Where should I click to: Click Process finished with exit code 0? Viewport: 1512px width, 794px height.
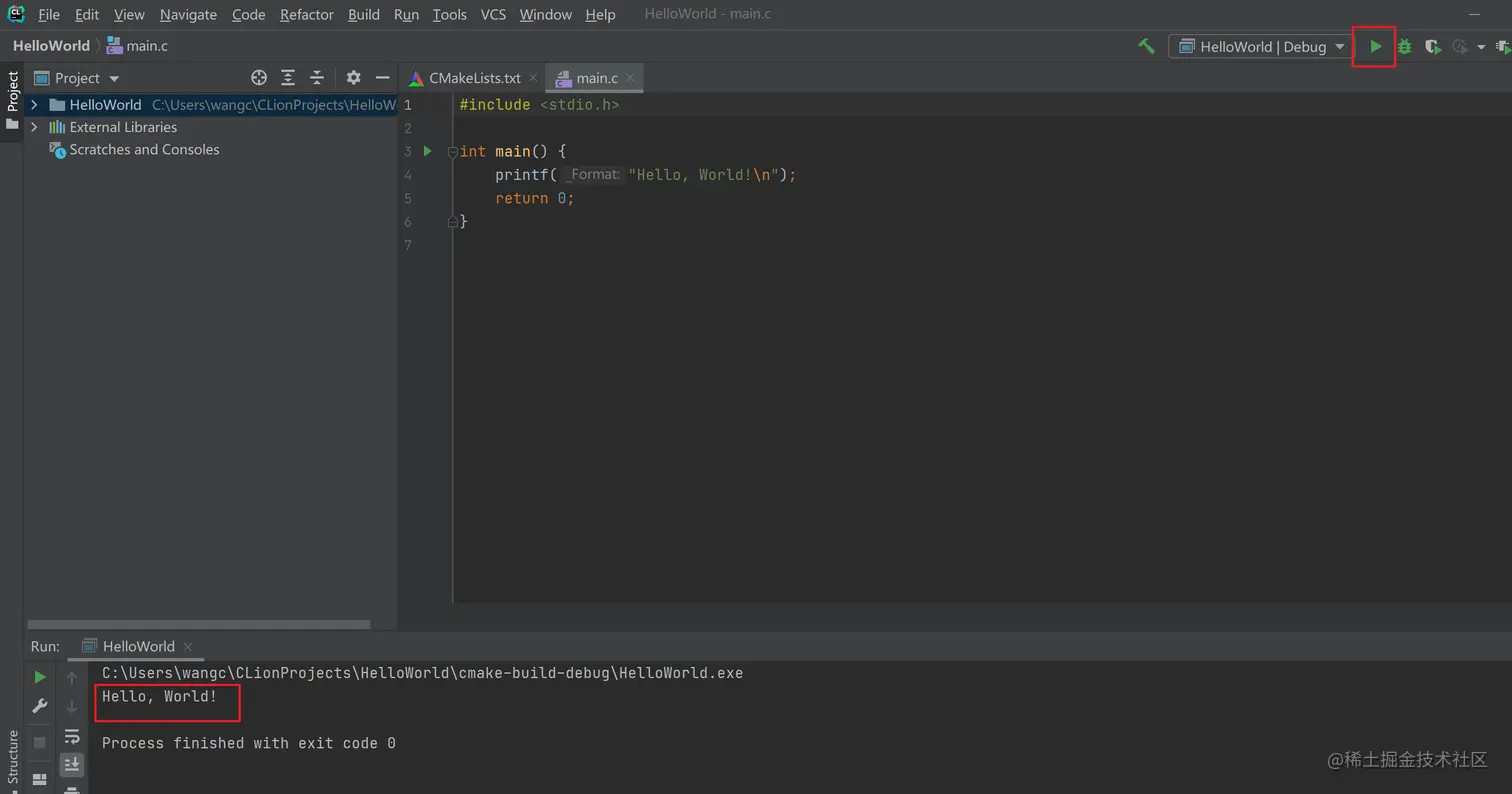click(x=249, y=743)
